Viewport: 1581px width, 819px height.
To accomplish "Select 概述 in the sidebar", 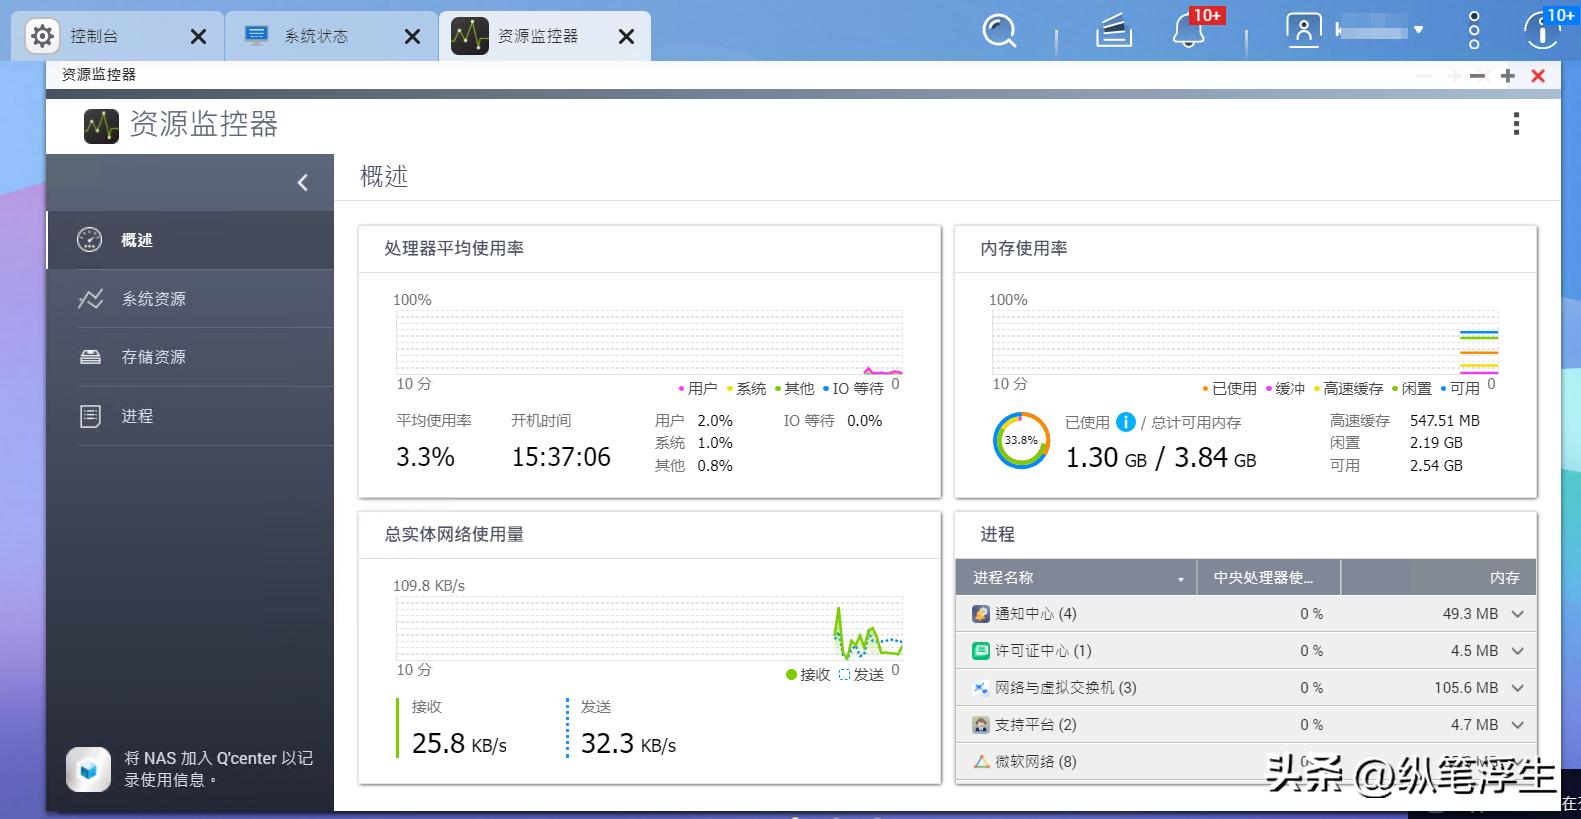I will [190, 240].
